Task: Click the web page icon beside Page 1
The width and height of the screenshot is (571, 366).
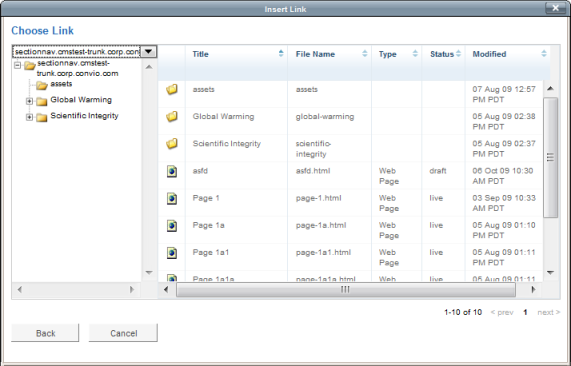Action: coord(172,198)
